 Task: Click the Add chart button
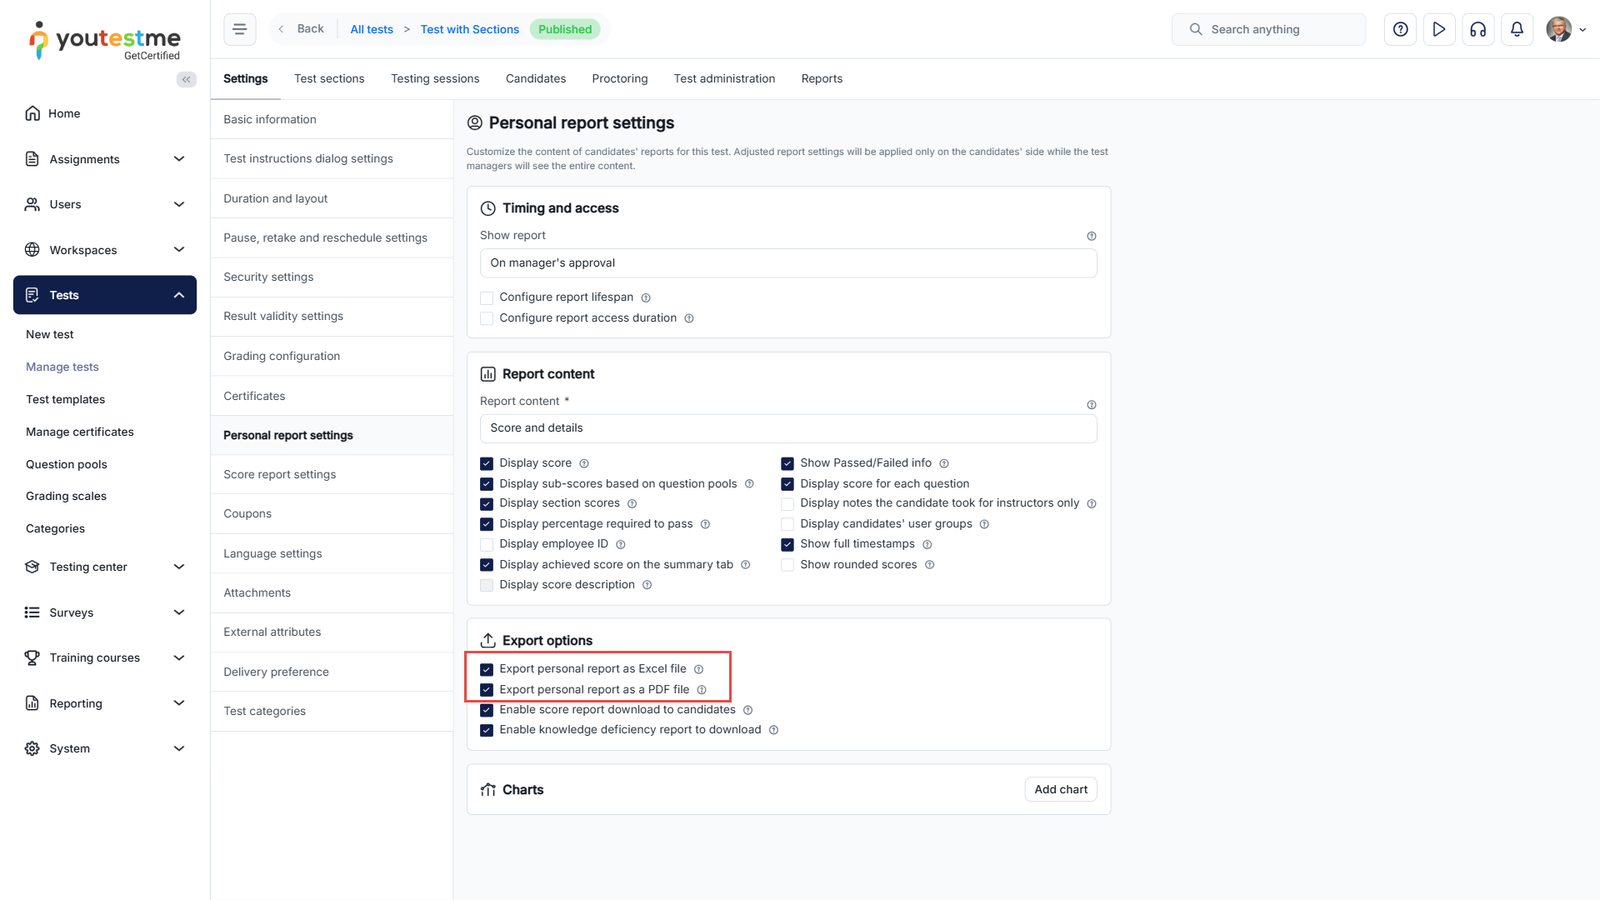point(1060,790)
